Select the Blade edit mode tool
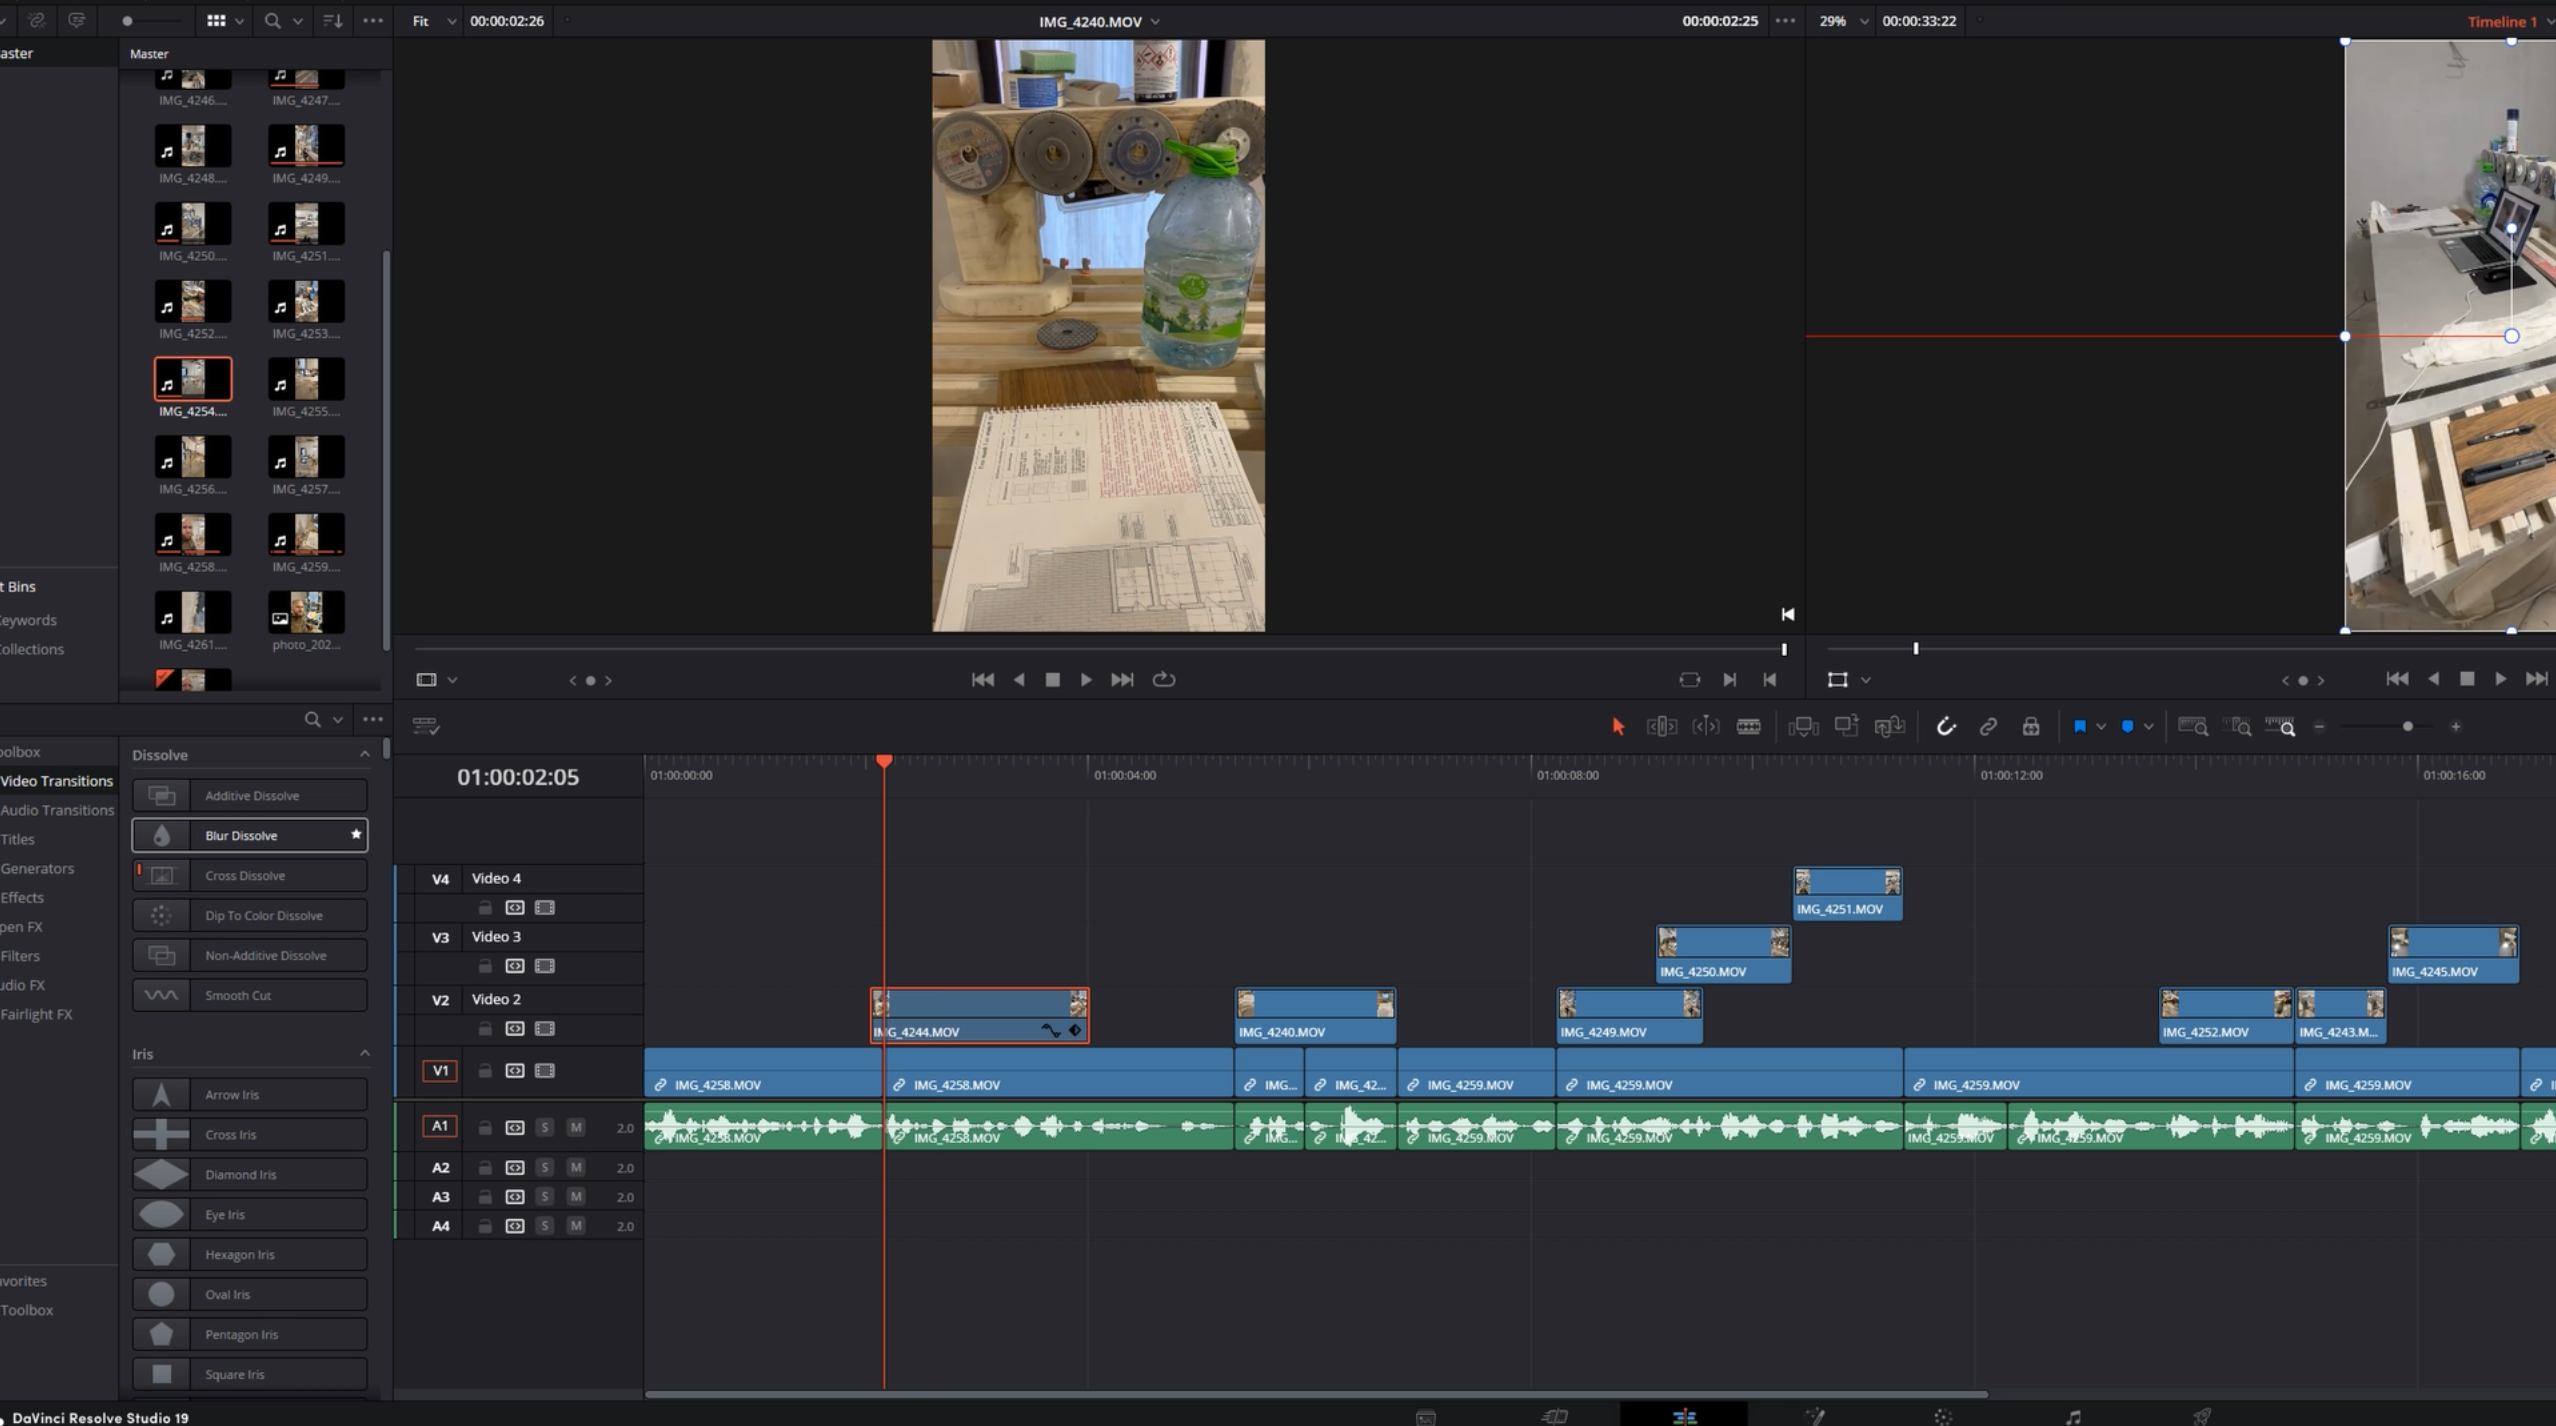This screenshot has width=2556, height=1426. 1748,727
